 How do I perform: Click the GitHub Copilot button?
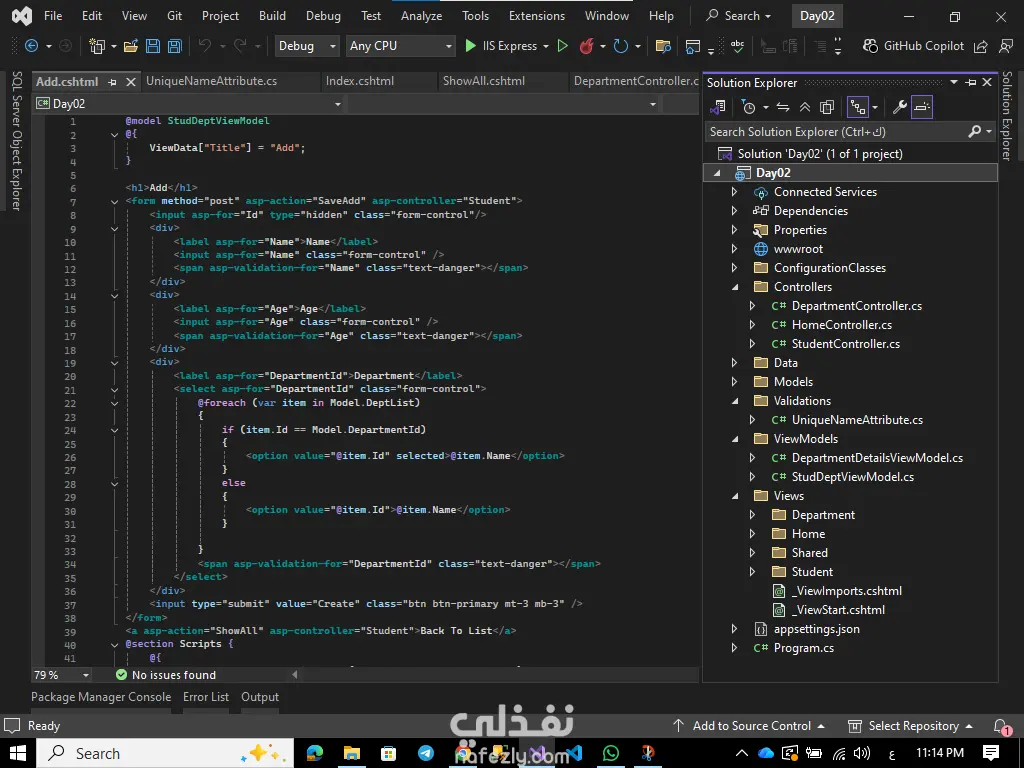(x=913, y=46)
